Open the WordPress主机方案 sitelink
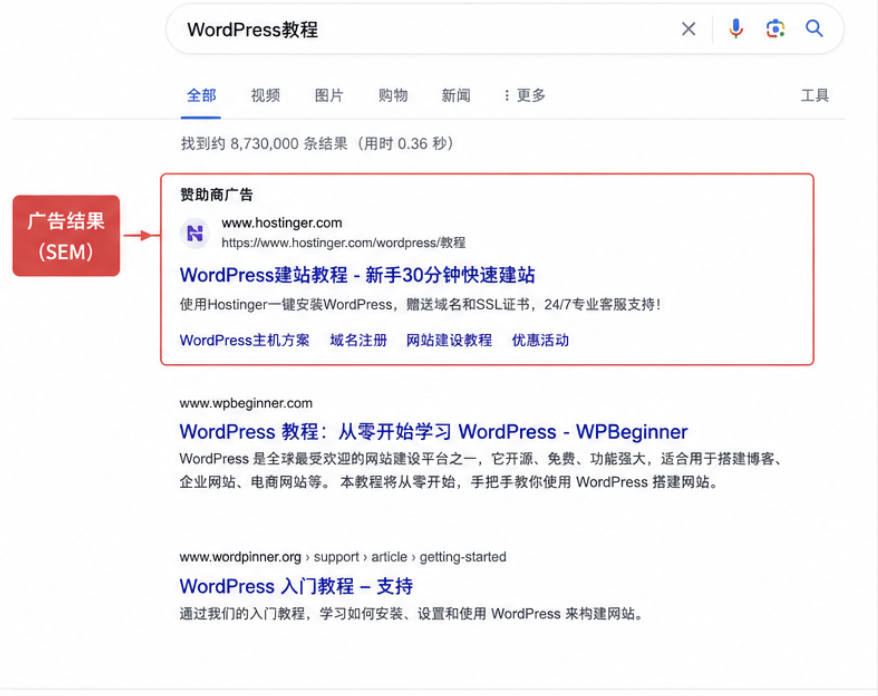This screenshot has height=696, width=878. tap(244, 340)
